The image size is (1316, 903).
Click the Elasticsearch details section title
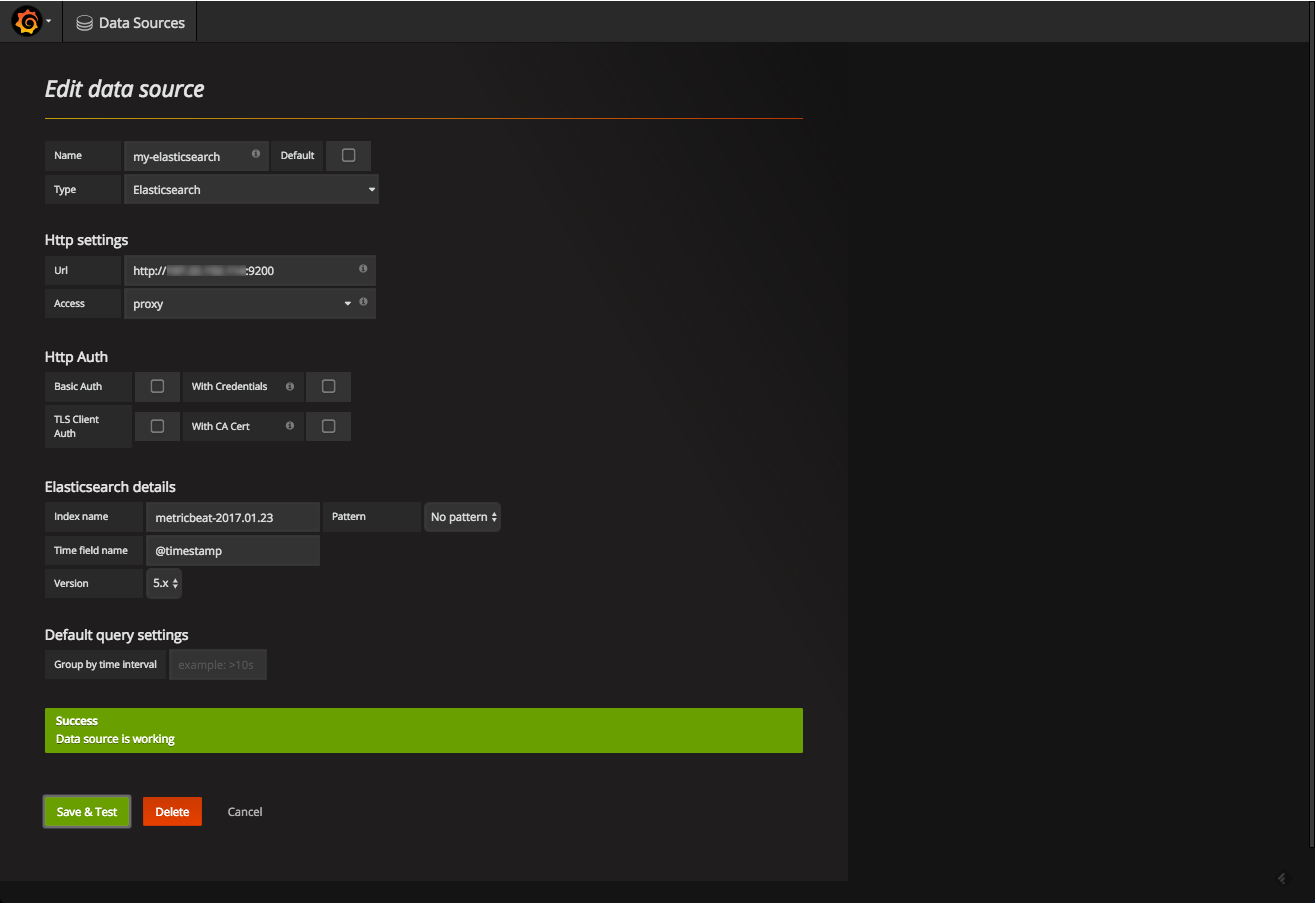(x=110, y=487)
